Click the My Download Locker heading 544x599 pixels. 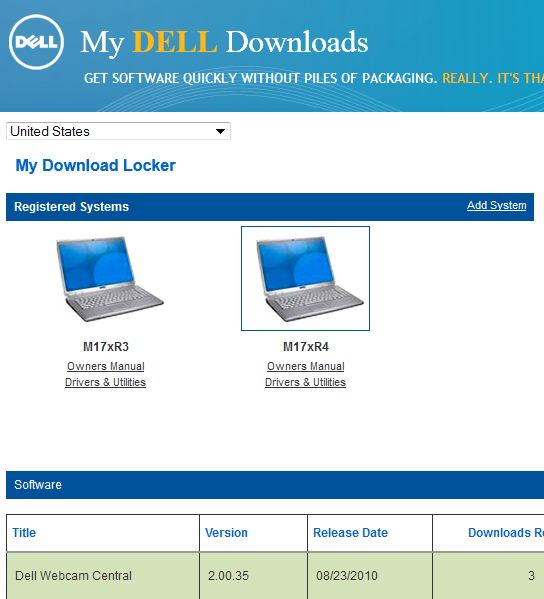96,165
